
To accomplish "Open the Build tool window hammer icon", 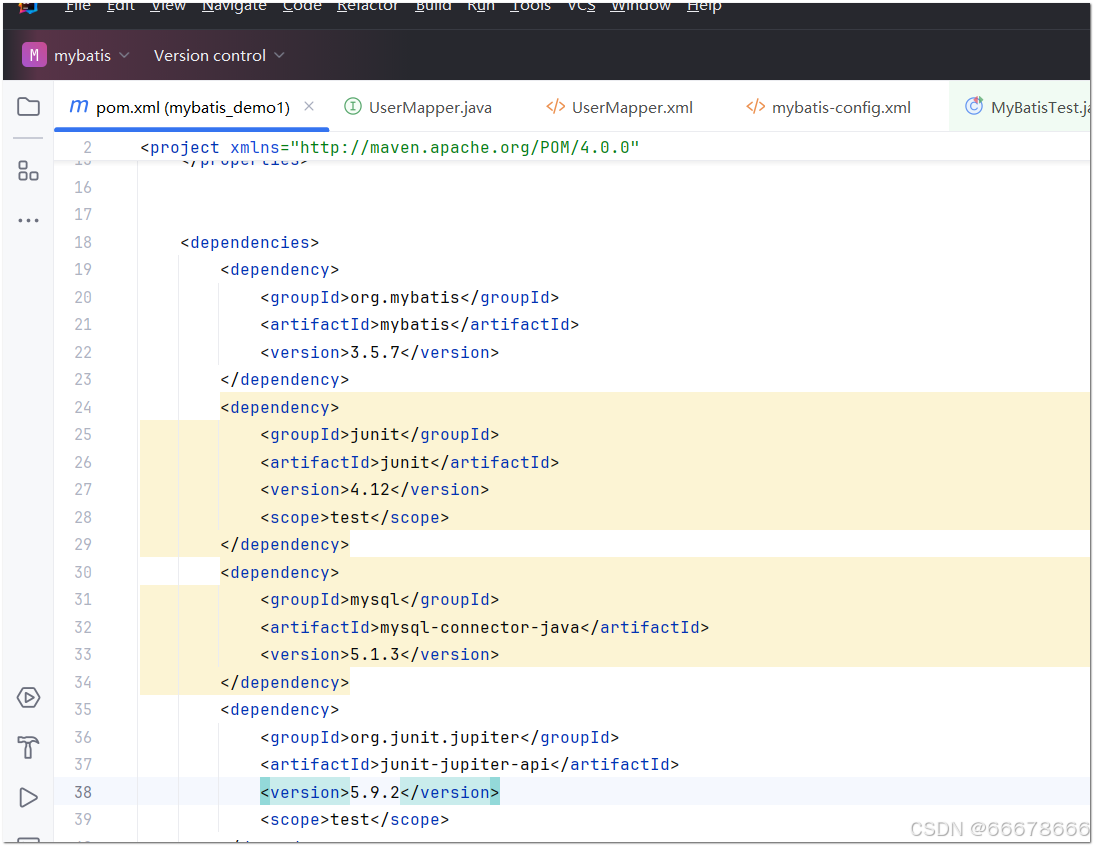I will point(28,748).
